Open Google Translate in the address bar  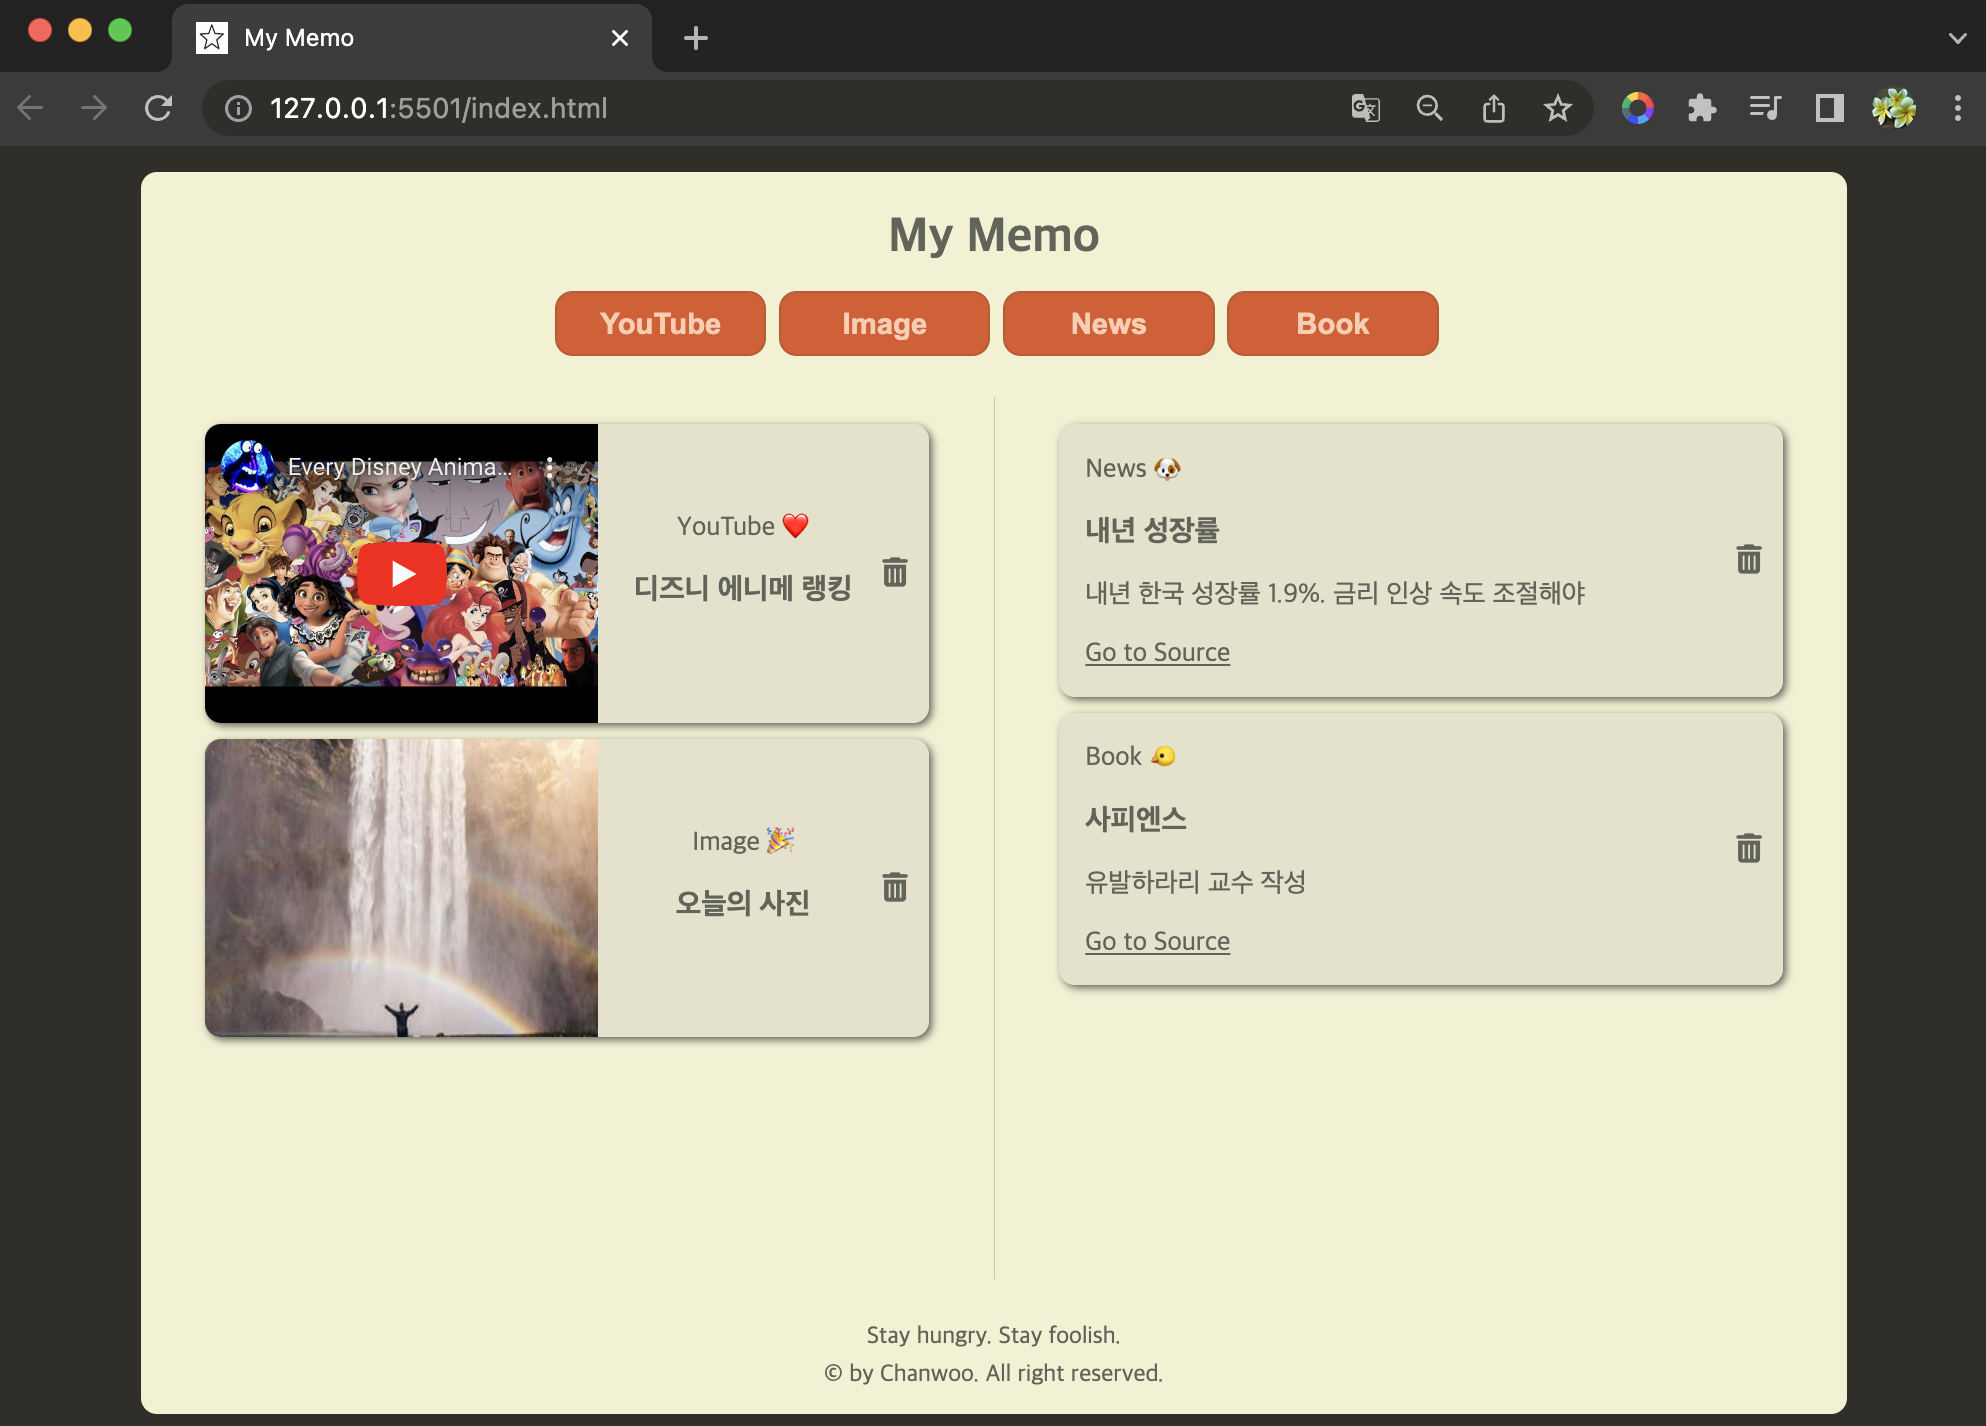(1364, 108)
